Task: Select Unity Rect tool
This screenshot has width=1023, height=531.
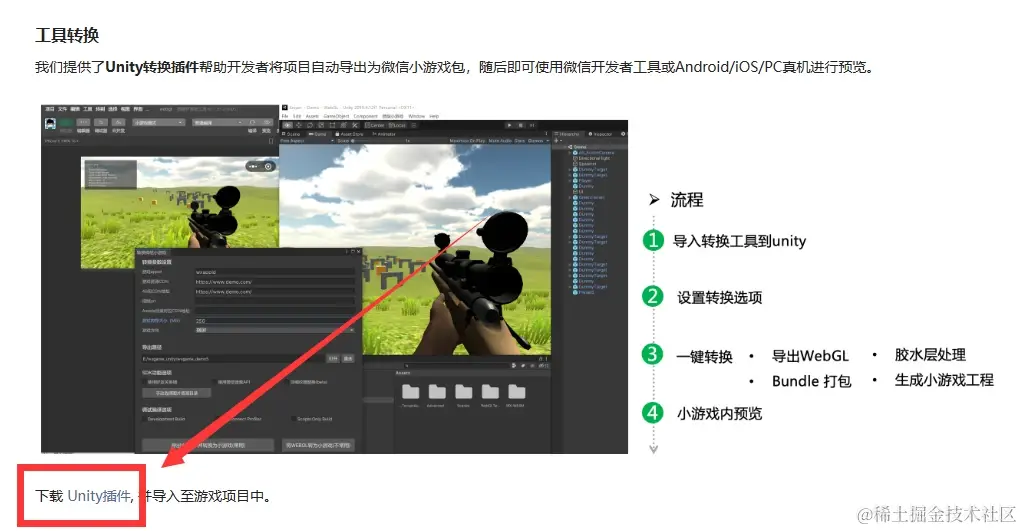Action: point(332,125)
